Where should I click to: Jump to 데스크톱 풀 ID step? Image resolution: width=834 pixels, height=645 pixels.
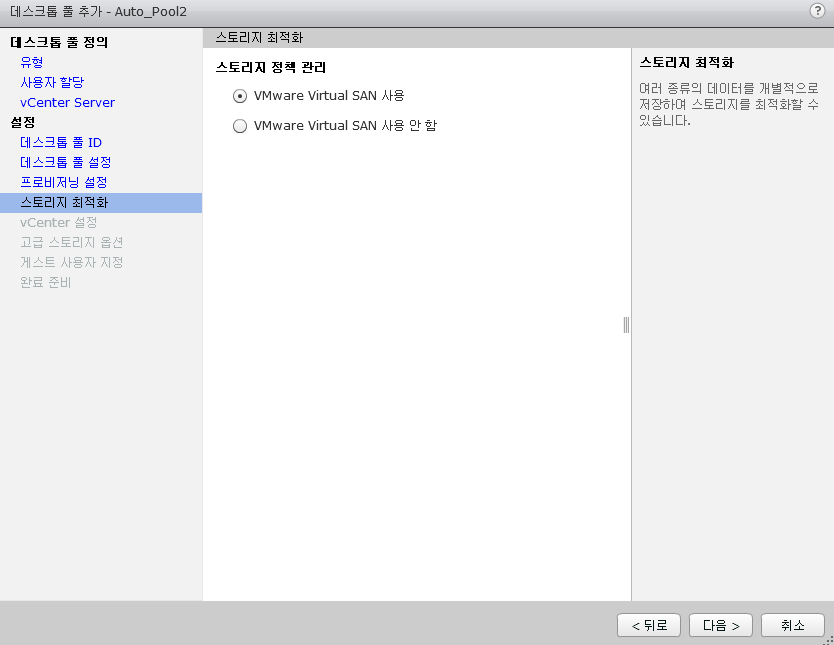pos(61,143)
